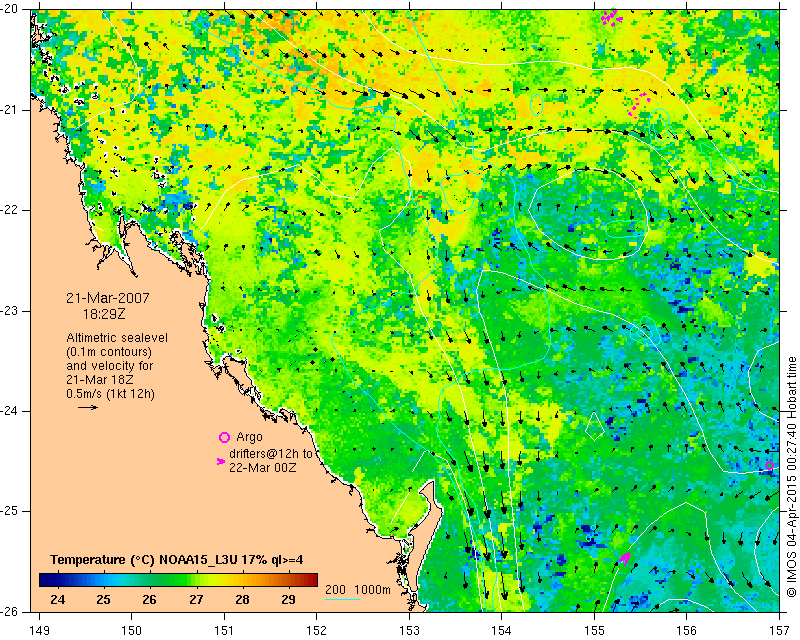
Task: Click the '18:29Z' time label
Action: tap(104, 314)
